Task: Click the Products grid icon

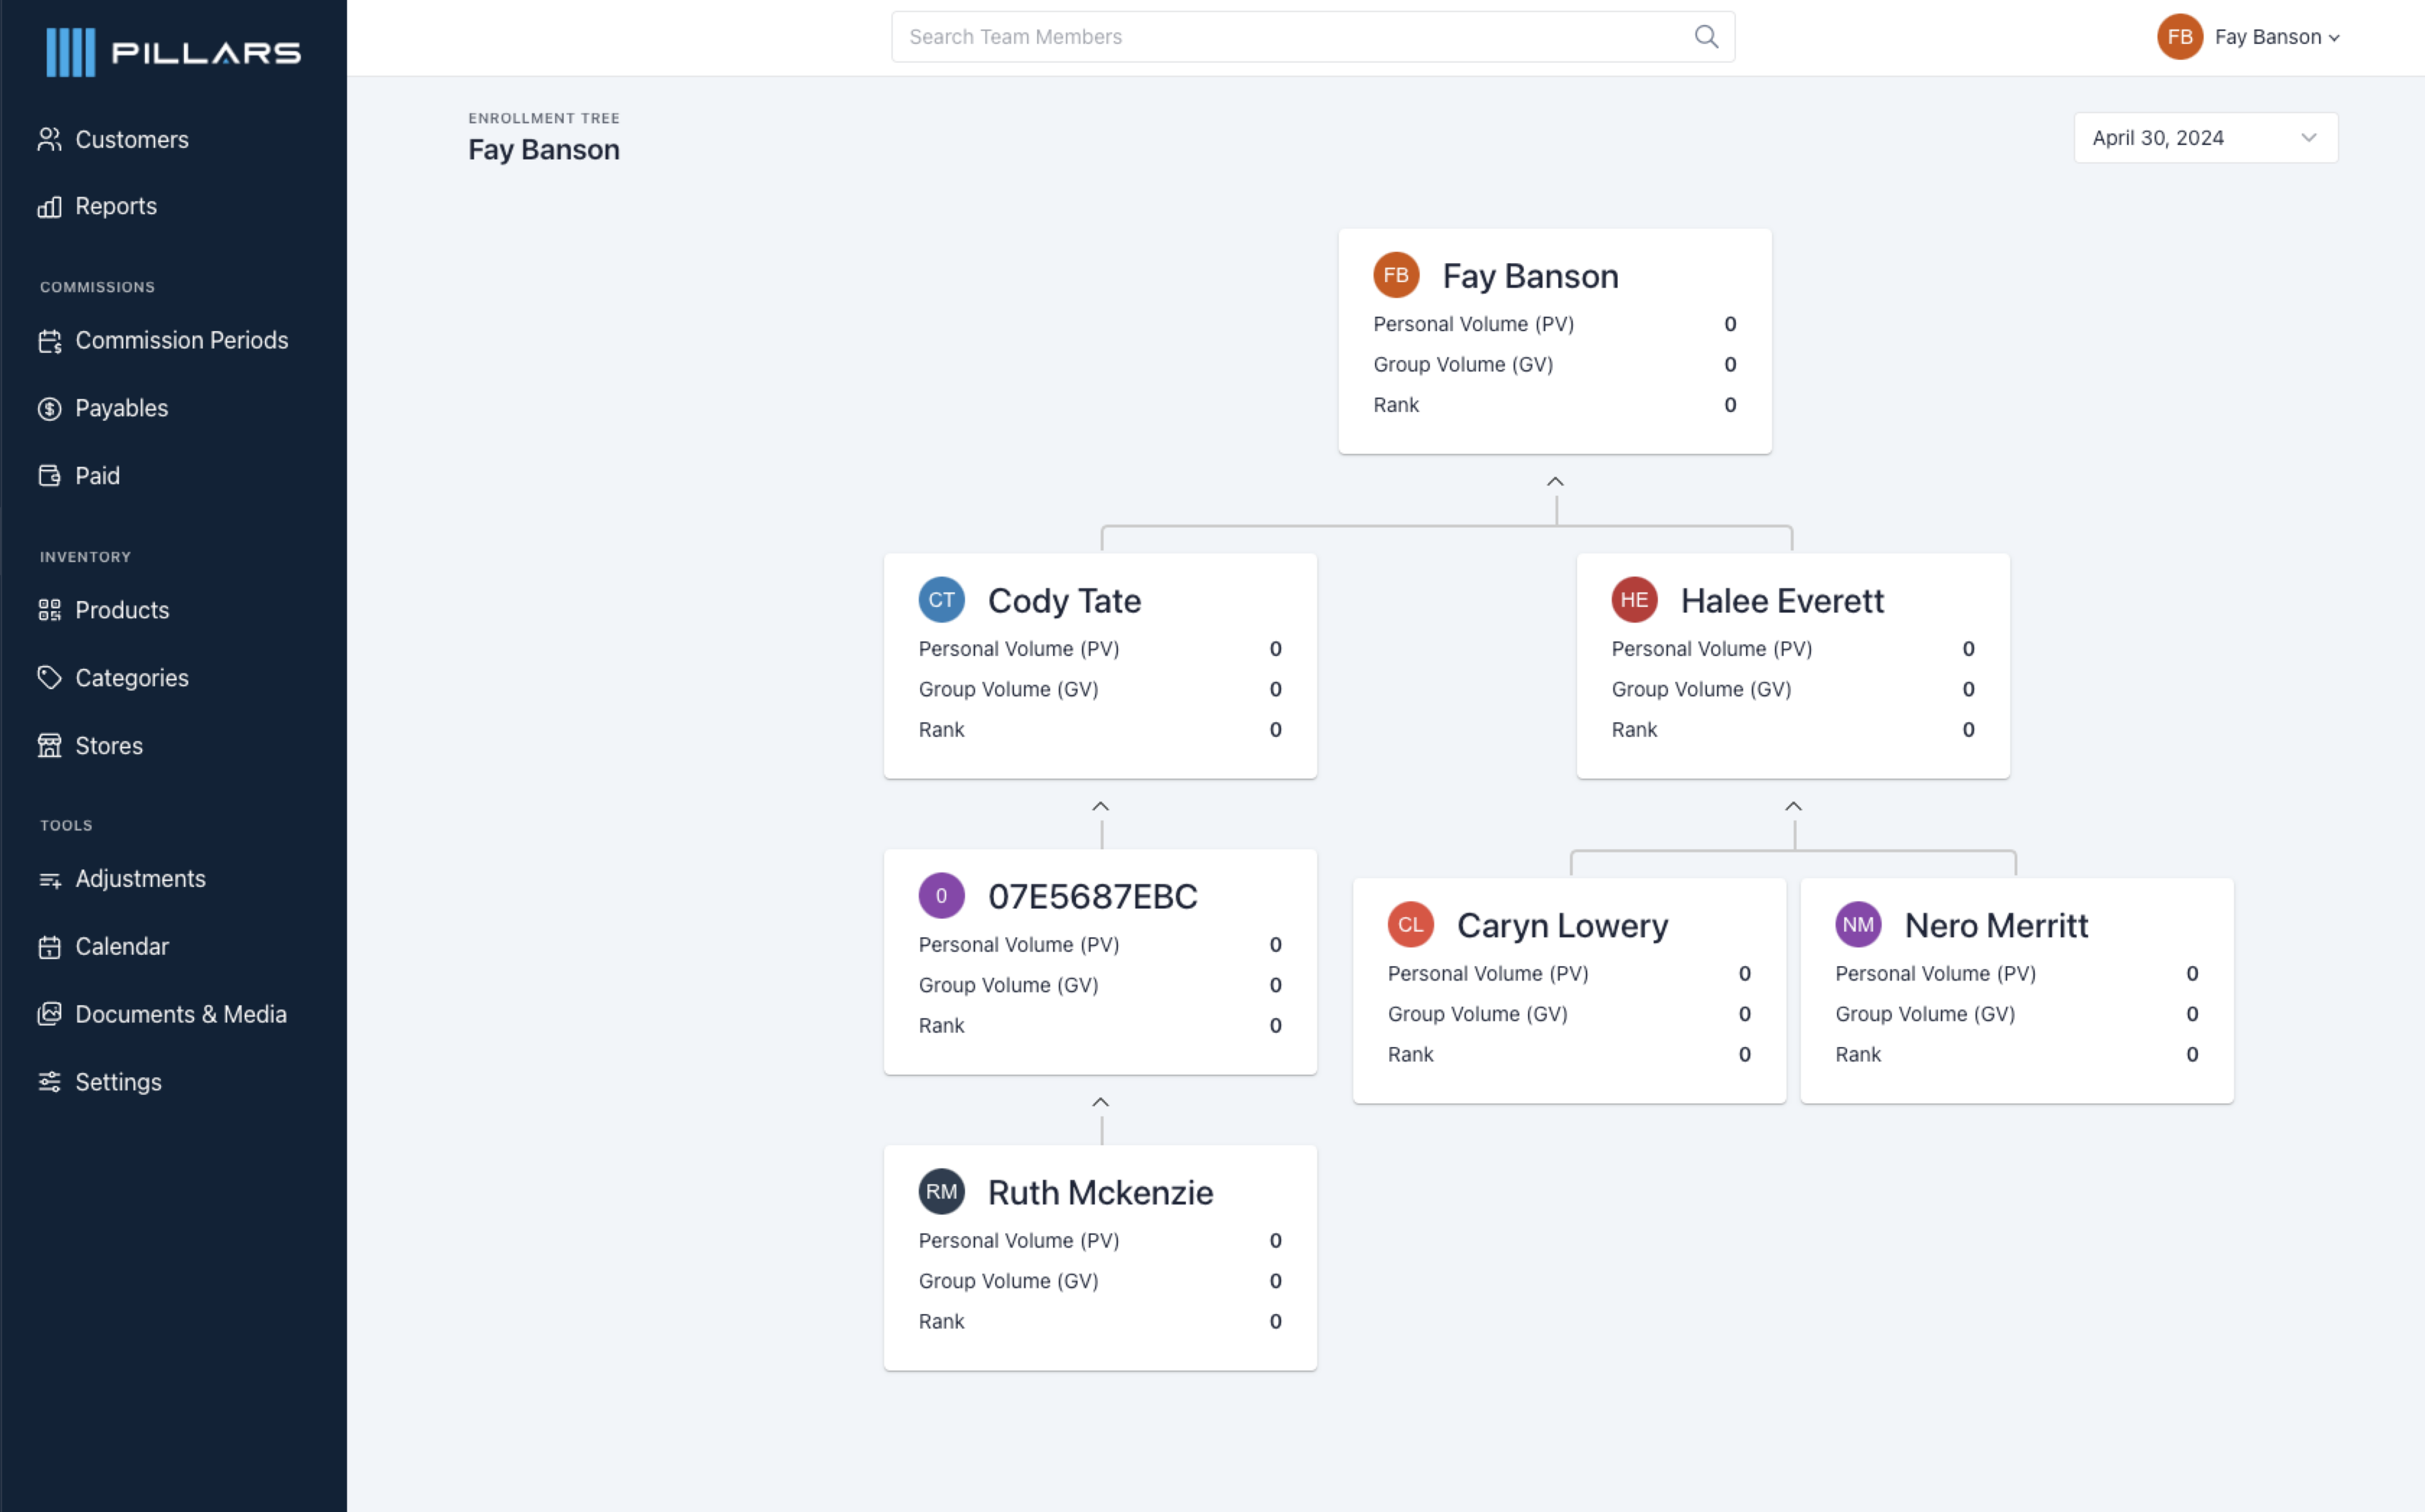Action: click(49, 610)
